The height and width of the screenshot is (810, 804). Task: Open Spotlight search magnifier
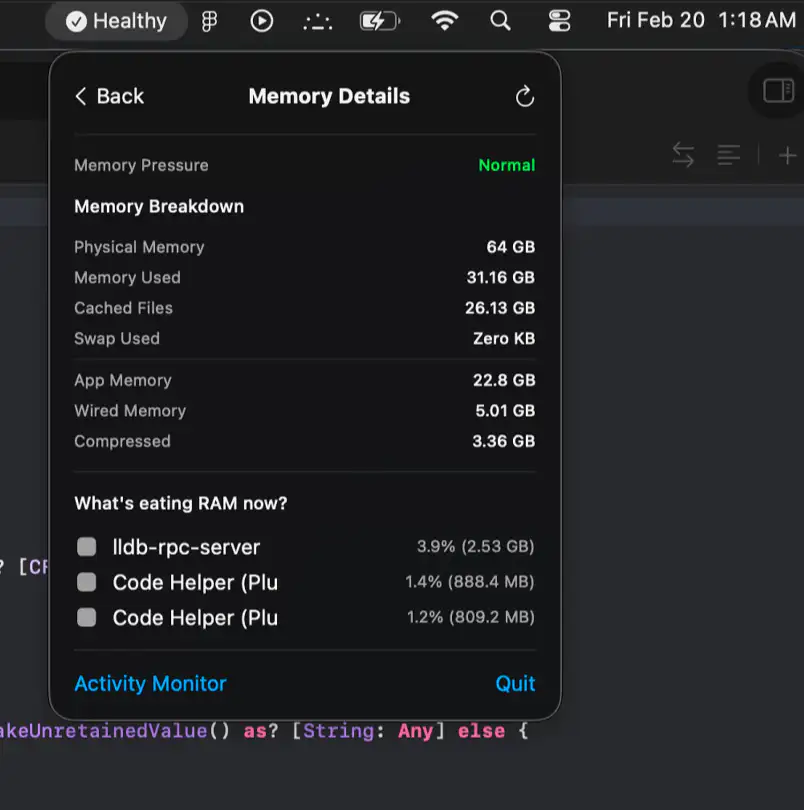click(500, 21)
